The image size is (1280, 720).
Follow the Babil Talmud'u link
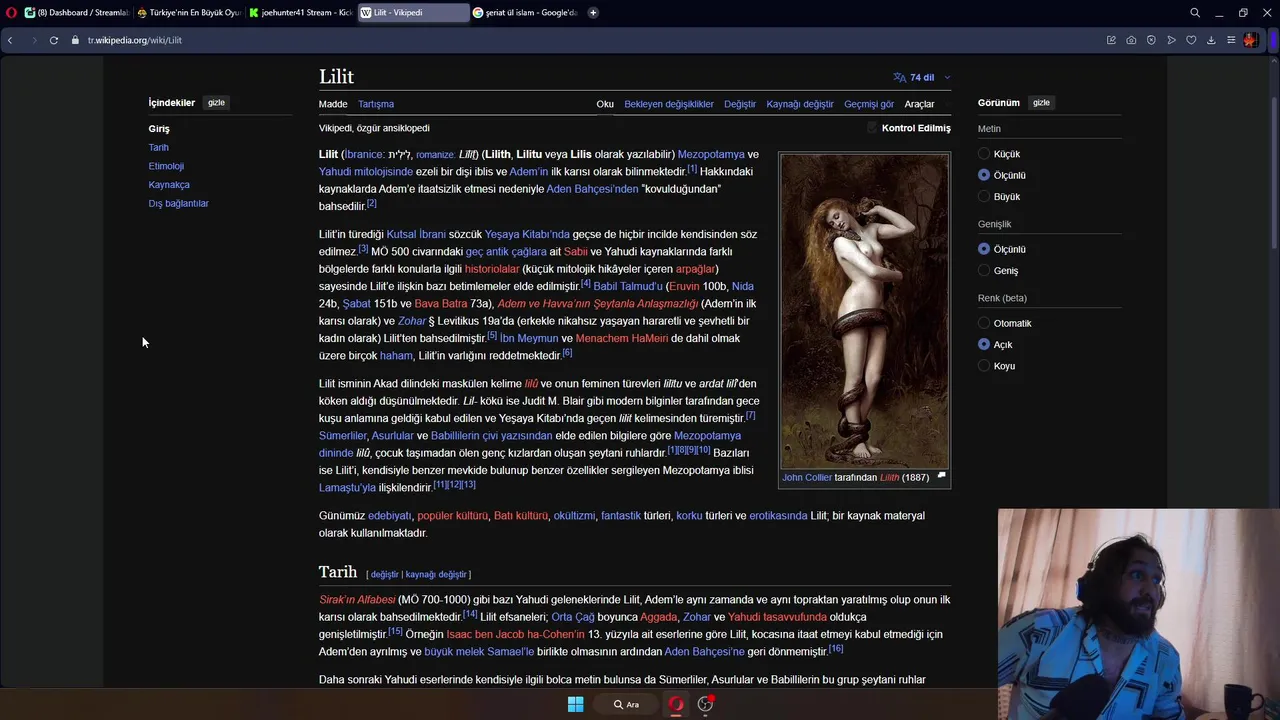pyautogui.click(x=628, y=286)
